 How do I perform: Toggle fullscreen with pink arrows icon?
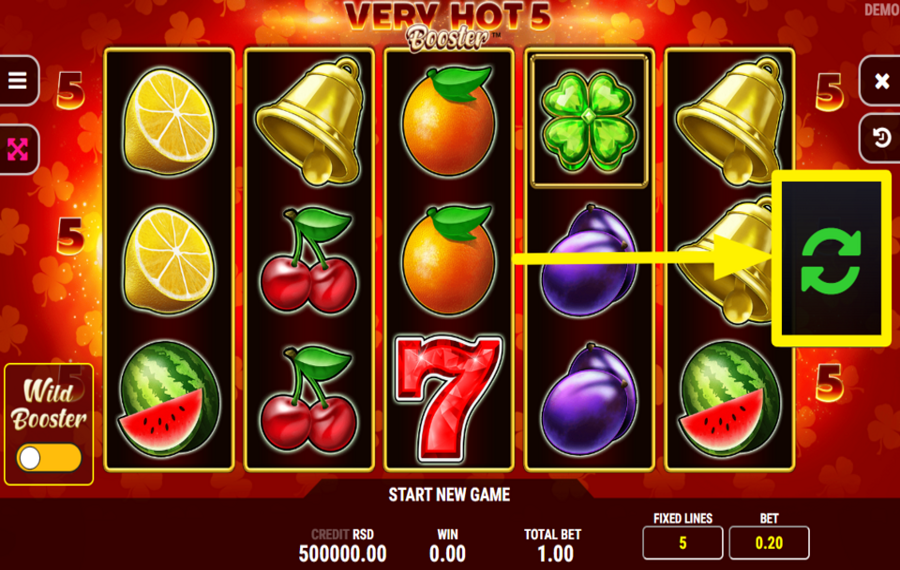point(18,150)
